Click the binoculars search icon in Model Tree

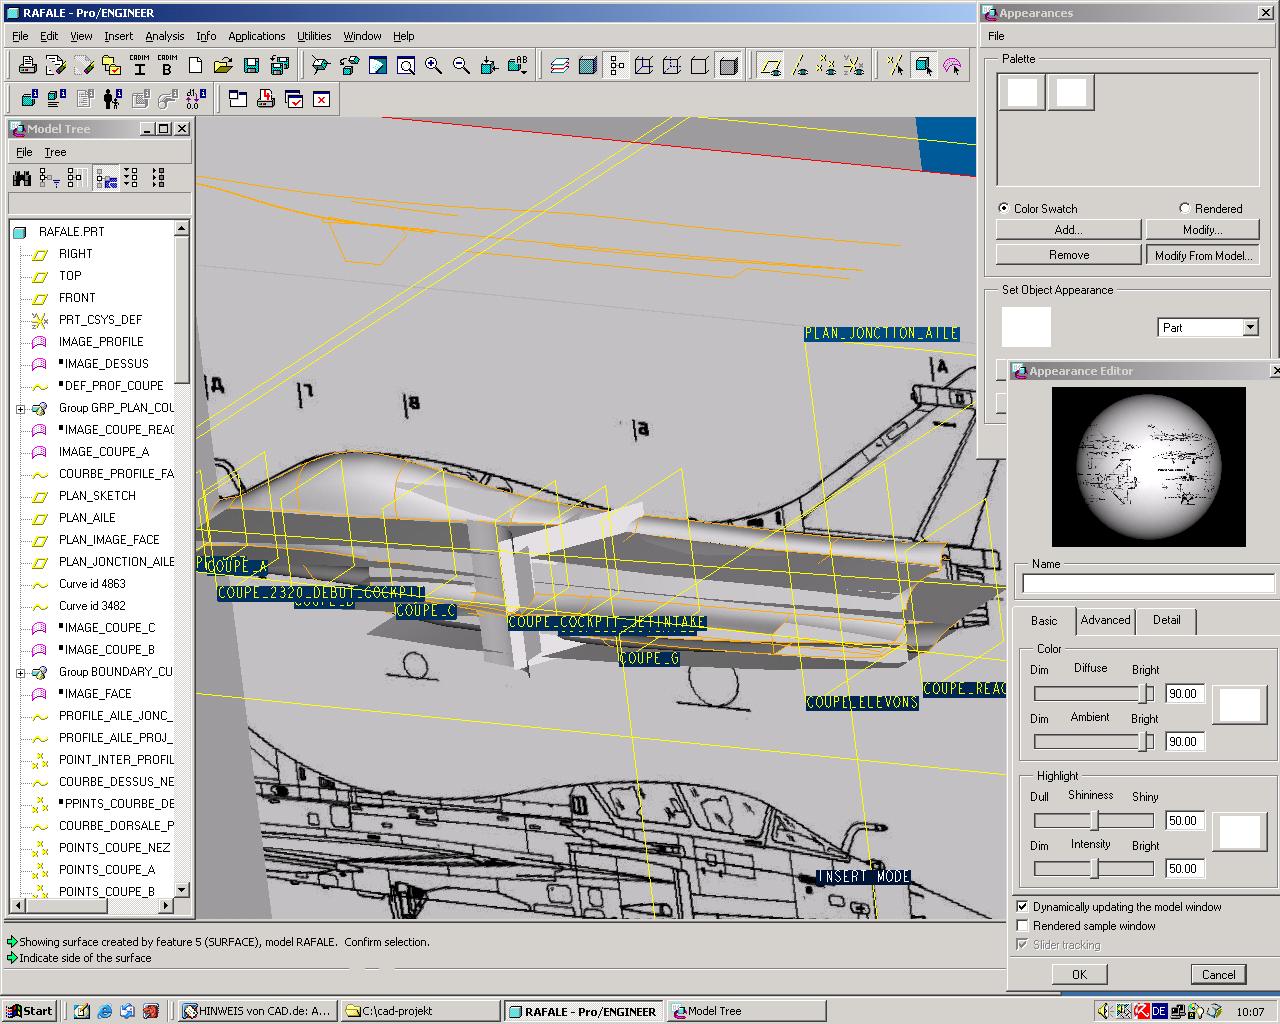coord(21,178)
